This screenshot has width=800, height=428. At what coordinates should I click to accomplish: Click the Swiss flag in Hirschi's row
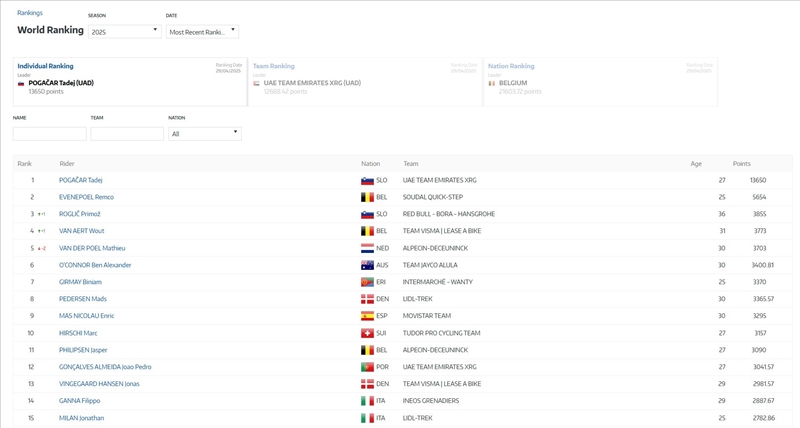coord(367,334)
